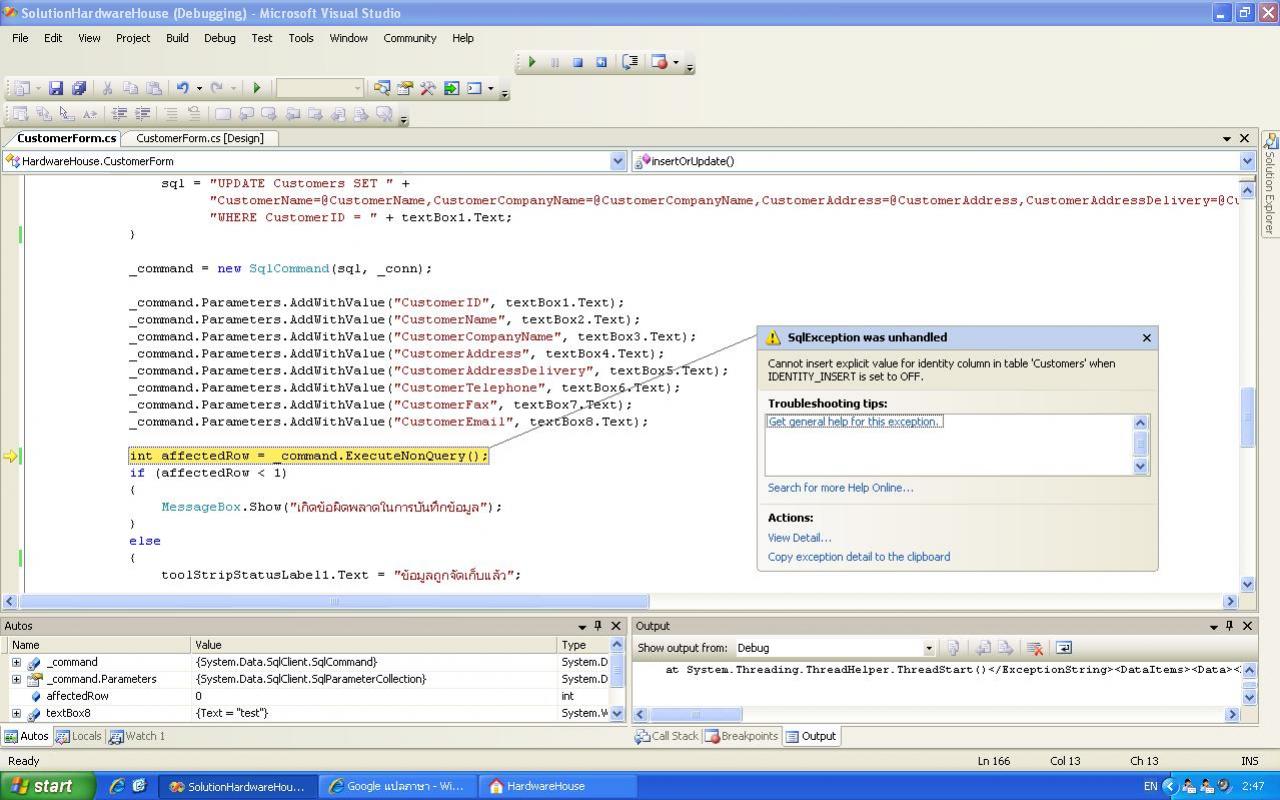Expand the textBox8 variable in Autos
Viewport: 1280px width, 800px height.
coord(16,713)
